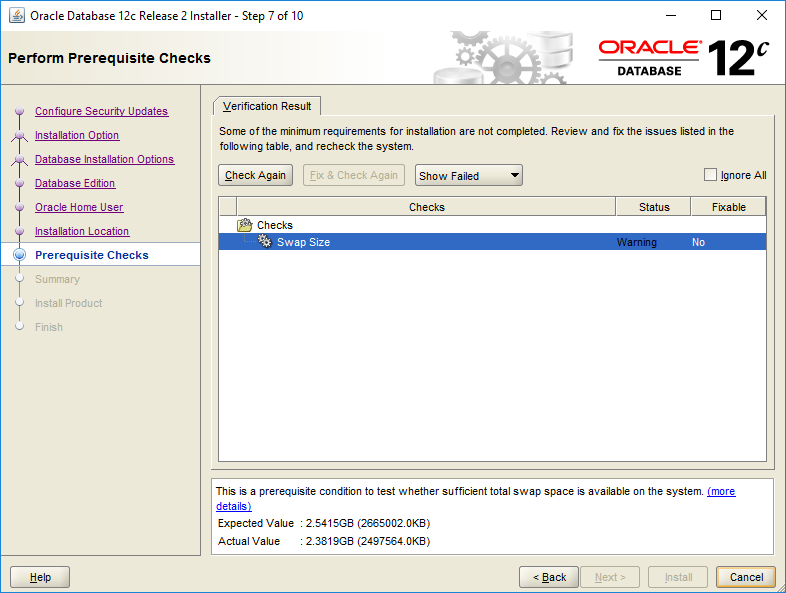Open the Help button

(40, 577)
